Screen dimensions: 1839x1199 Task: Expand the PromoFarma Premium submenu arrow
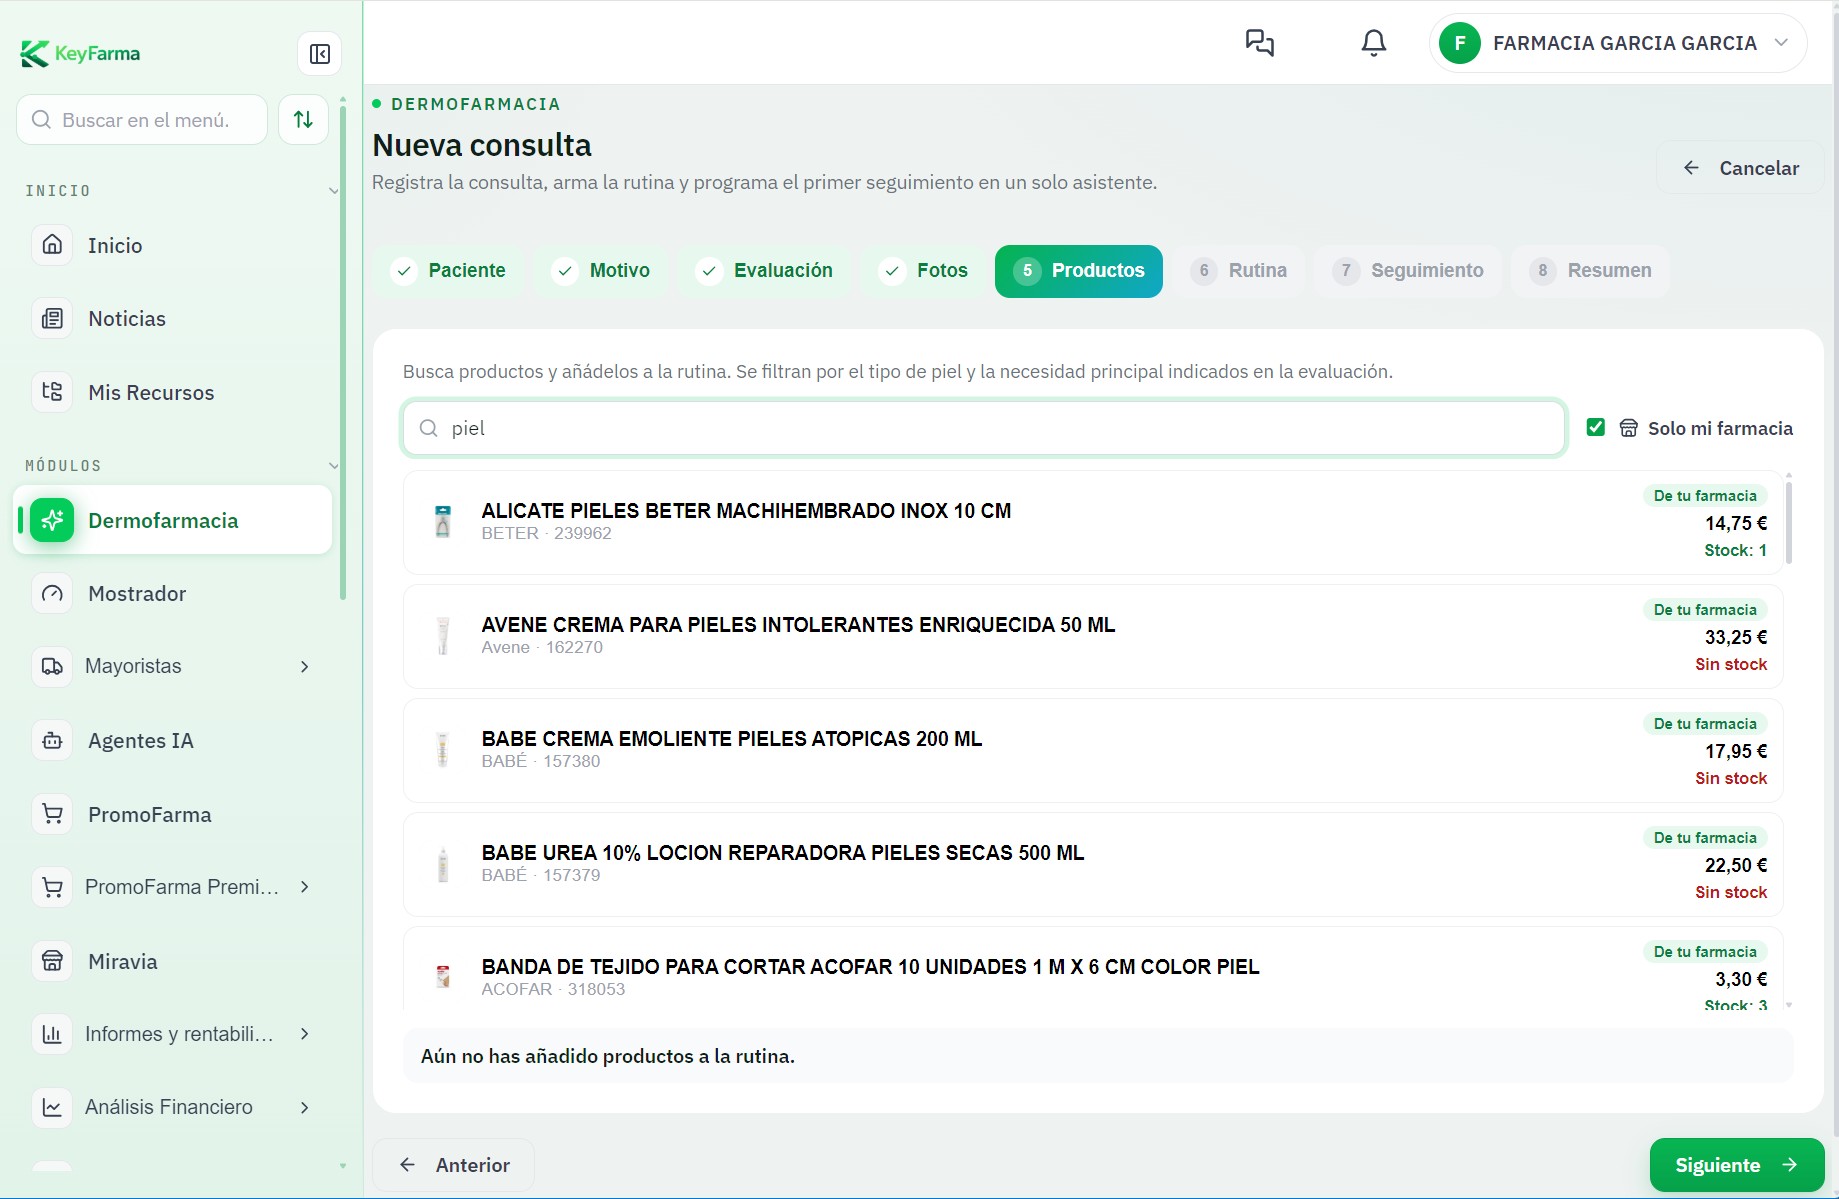[x=305, y=887]
